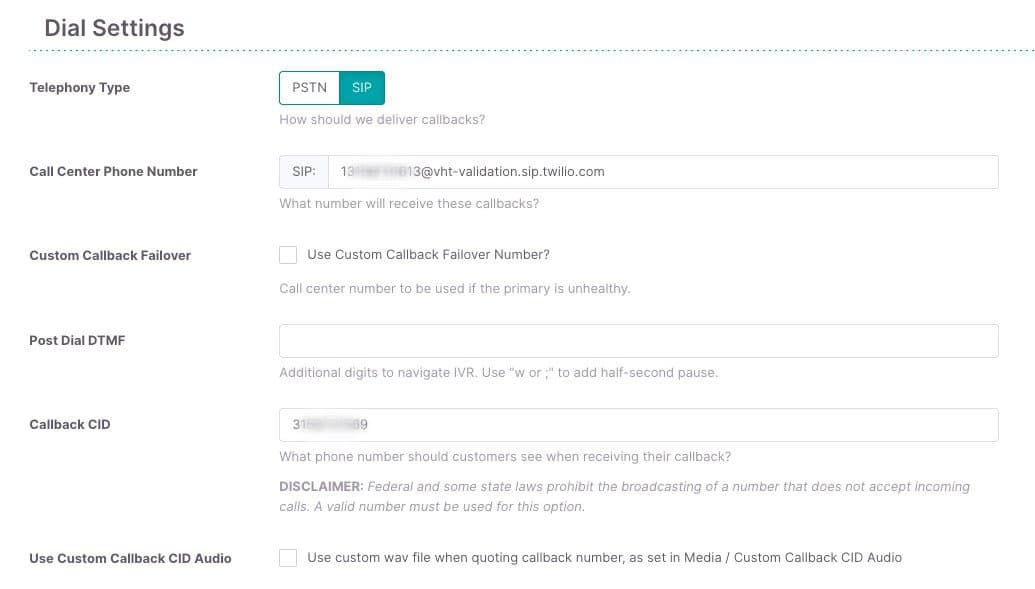Click the Post Dial DTMF label
The height and width of the screenshot is (589, 1035).
click(77, 340)
